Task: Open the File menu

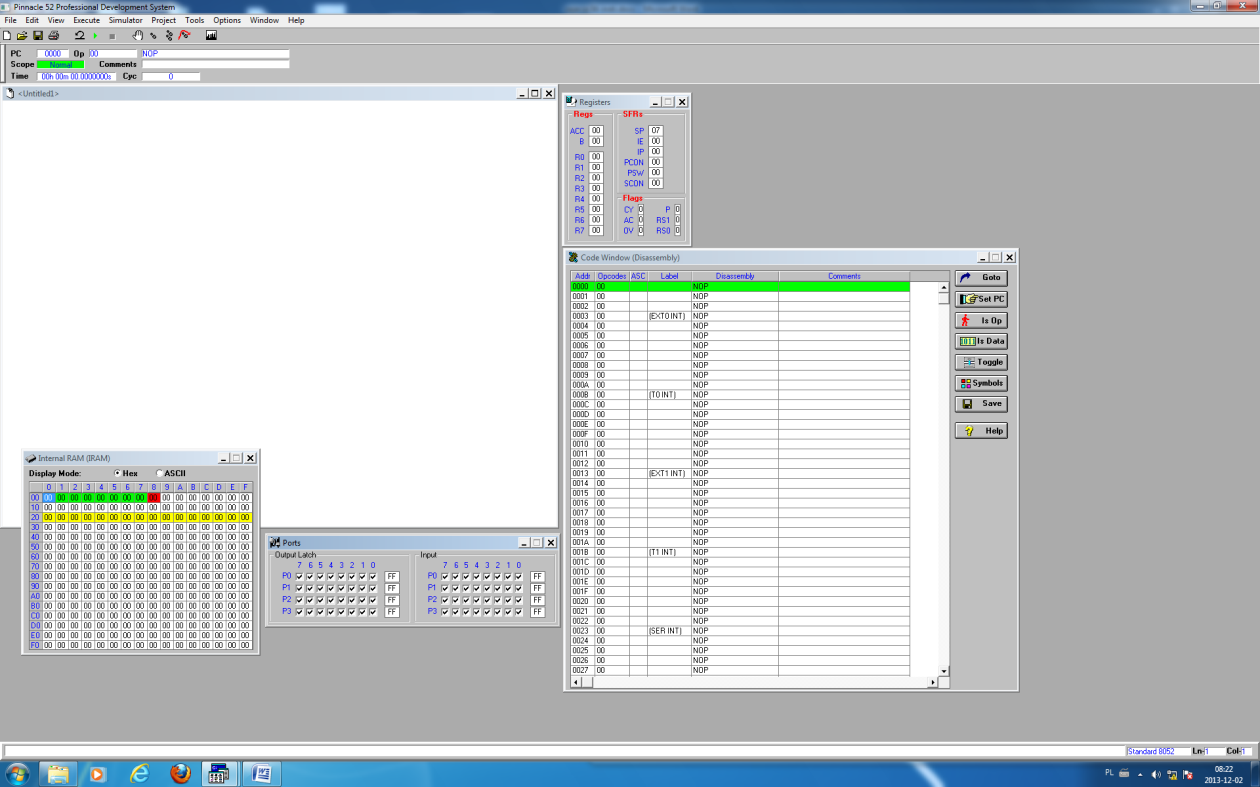Action: pos(10,20)
